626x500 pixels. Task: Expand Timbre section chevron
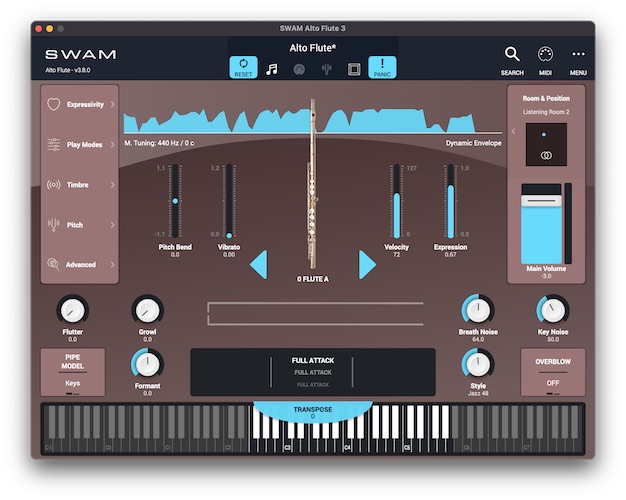tap(113, 185)
